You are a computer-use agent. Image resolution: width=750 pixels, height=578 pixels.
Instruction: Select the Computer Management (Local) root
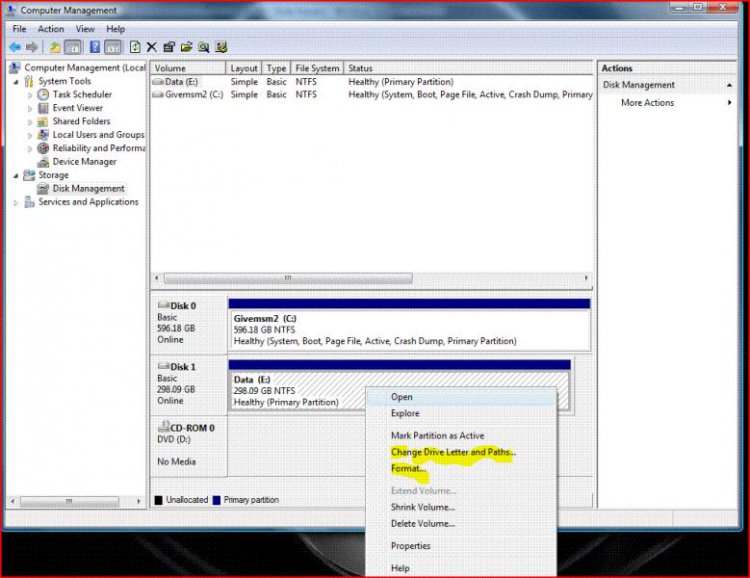click(x=85, y=67)
